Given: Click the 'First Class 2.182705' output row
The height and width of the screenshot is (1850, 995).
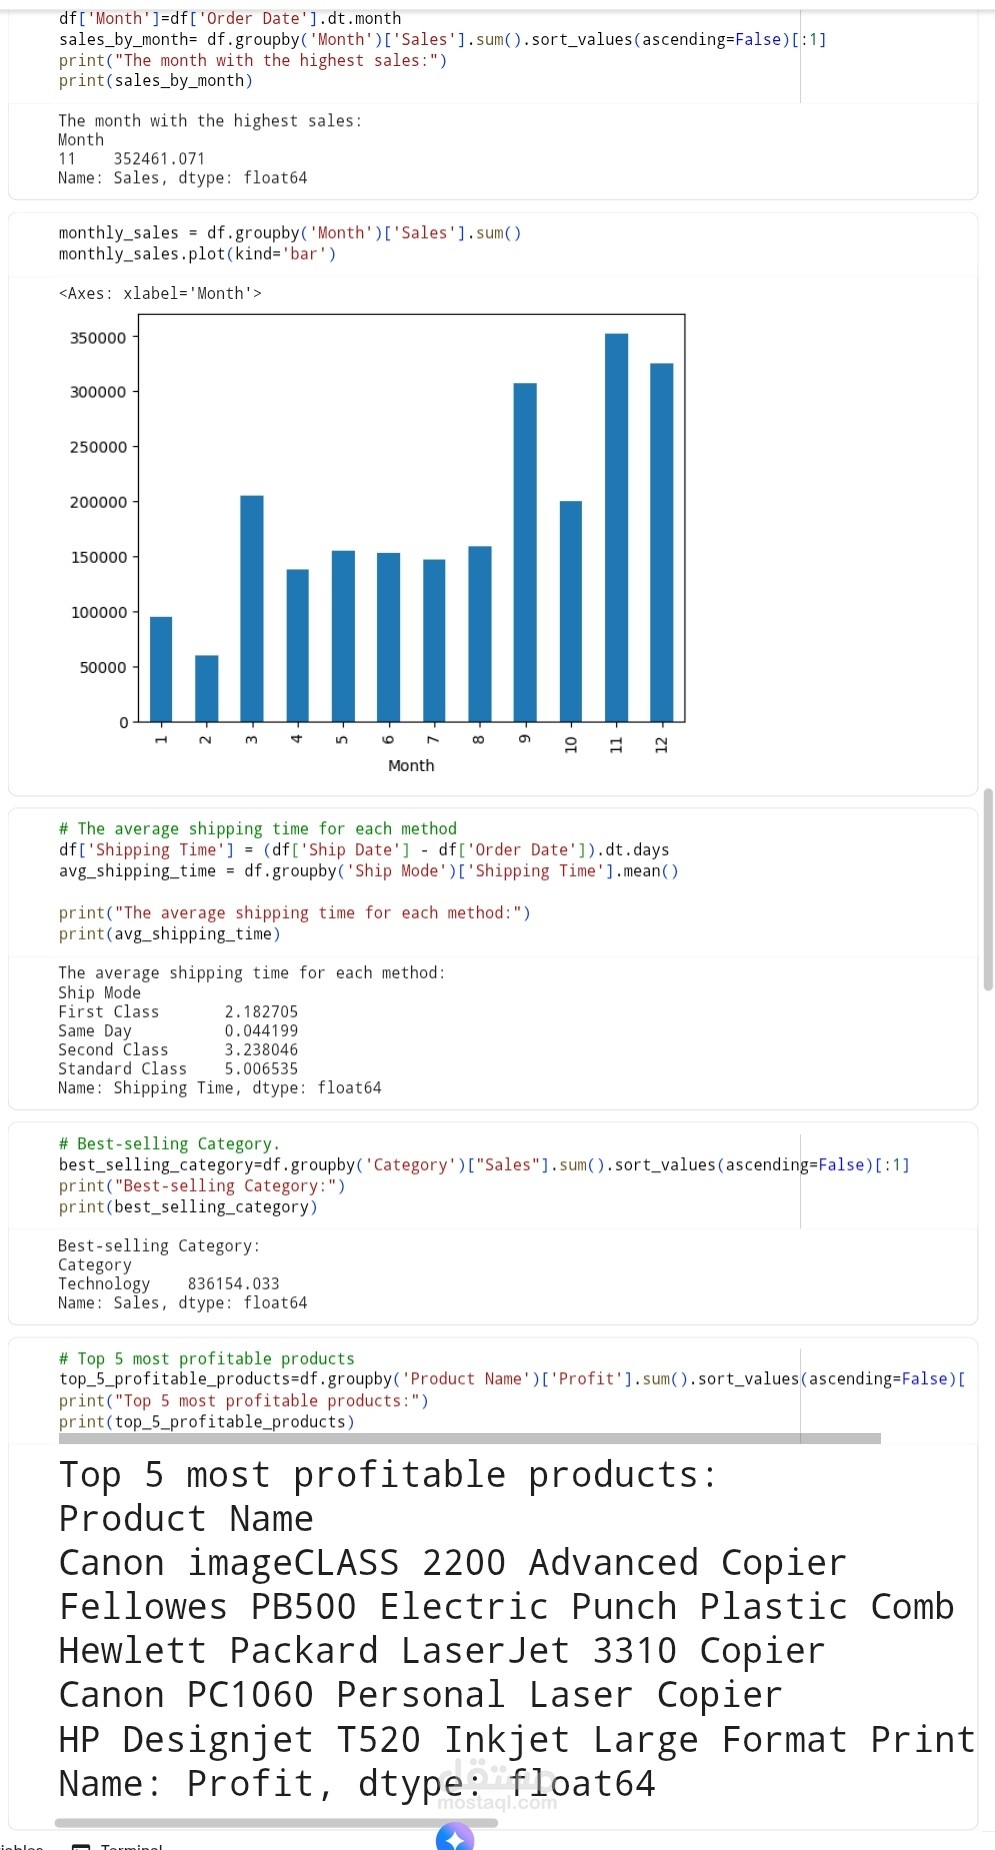Looking at the screenshot, I should pyautogui.click(x=178, y=1012).
